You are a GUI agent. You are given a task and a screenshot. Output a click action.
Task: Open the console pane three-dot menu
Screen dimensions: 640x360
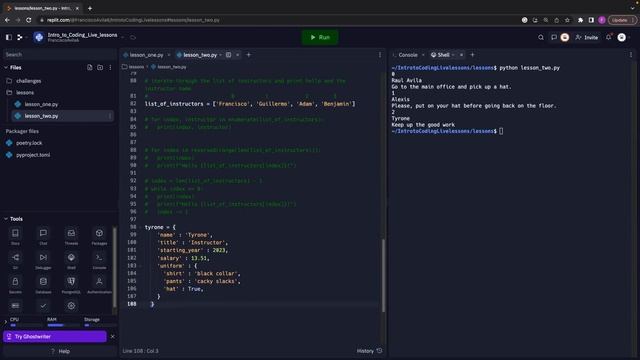click(x=631, y=55)
